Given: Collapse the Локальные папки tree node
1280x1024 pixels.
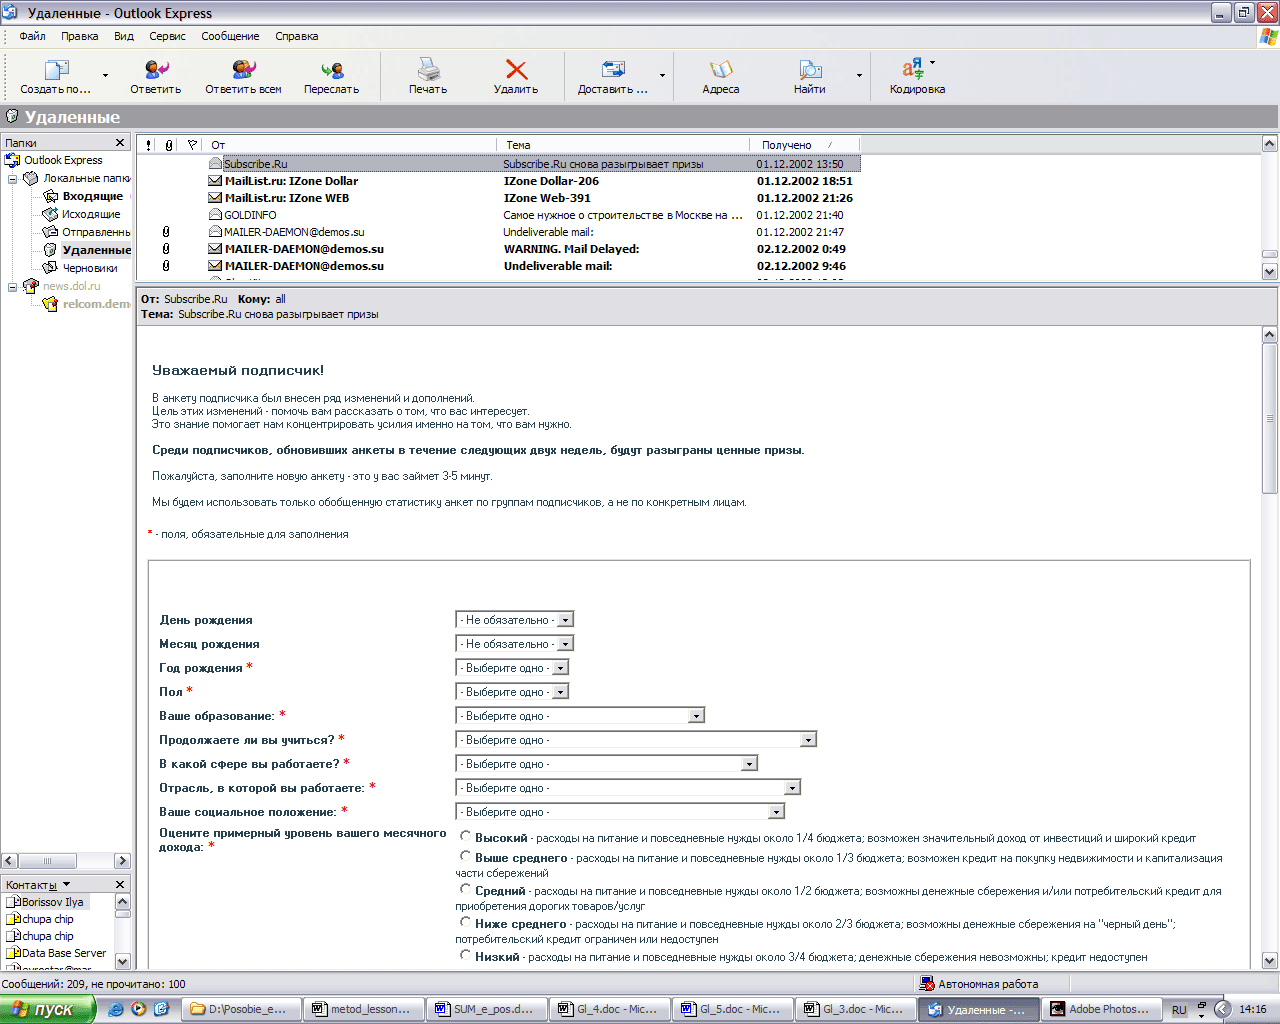Looking at the screenshot, I should [13, 179].
